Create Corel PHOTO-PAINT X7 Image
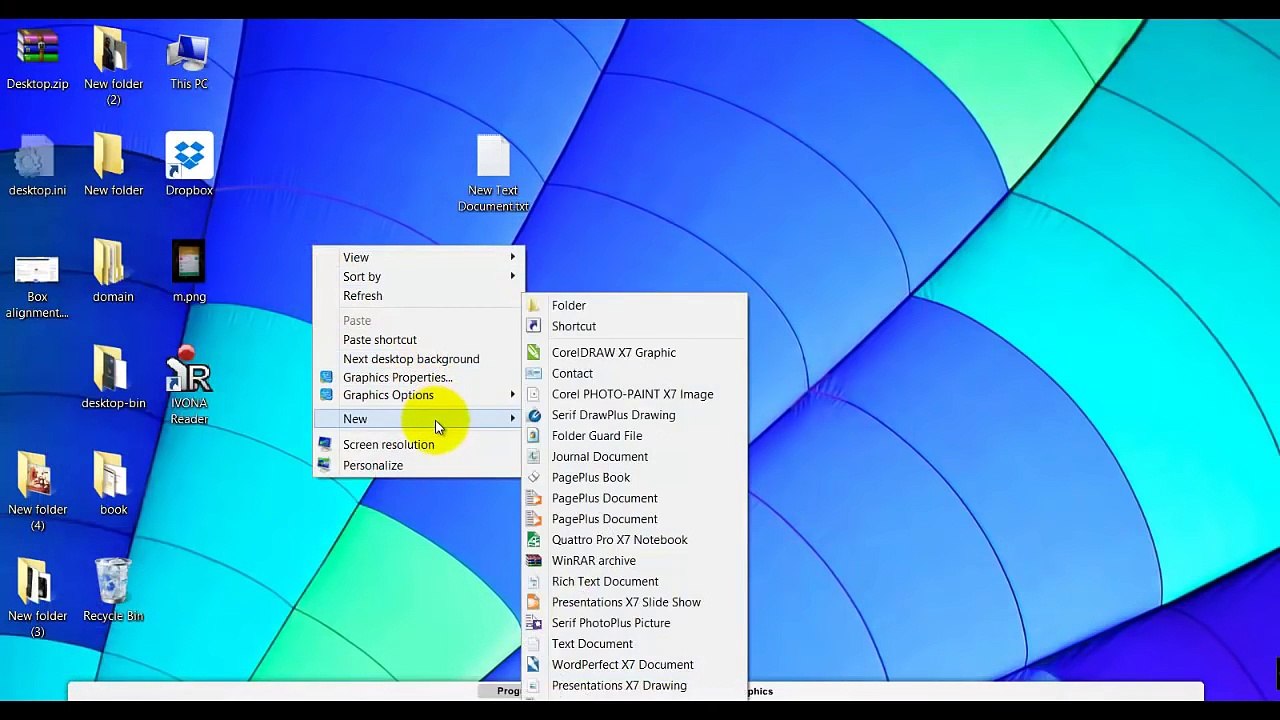Screen dimensions: 1280x720 (635, 394)
